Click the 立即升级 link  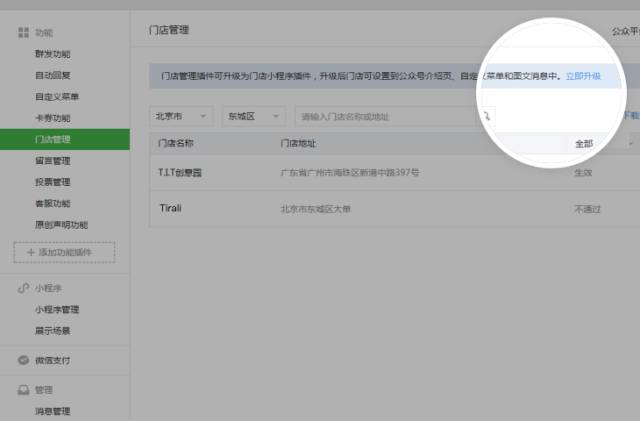click(x=583, y=76)
